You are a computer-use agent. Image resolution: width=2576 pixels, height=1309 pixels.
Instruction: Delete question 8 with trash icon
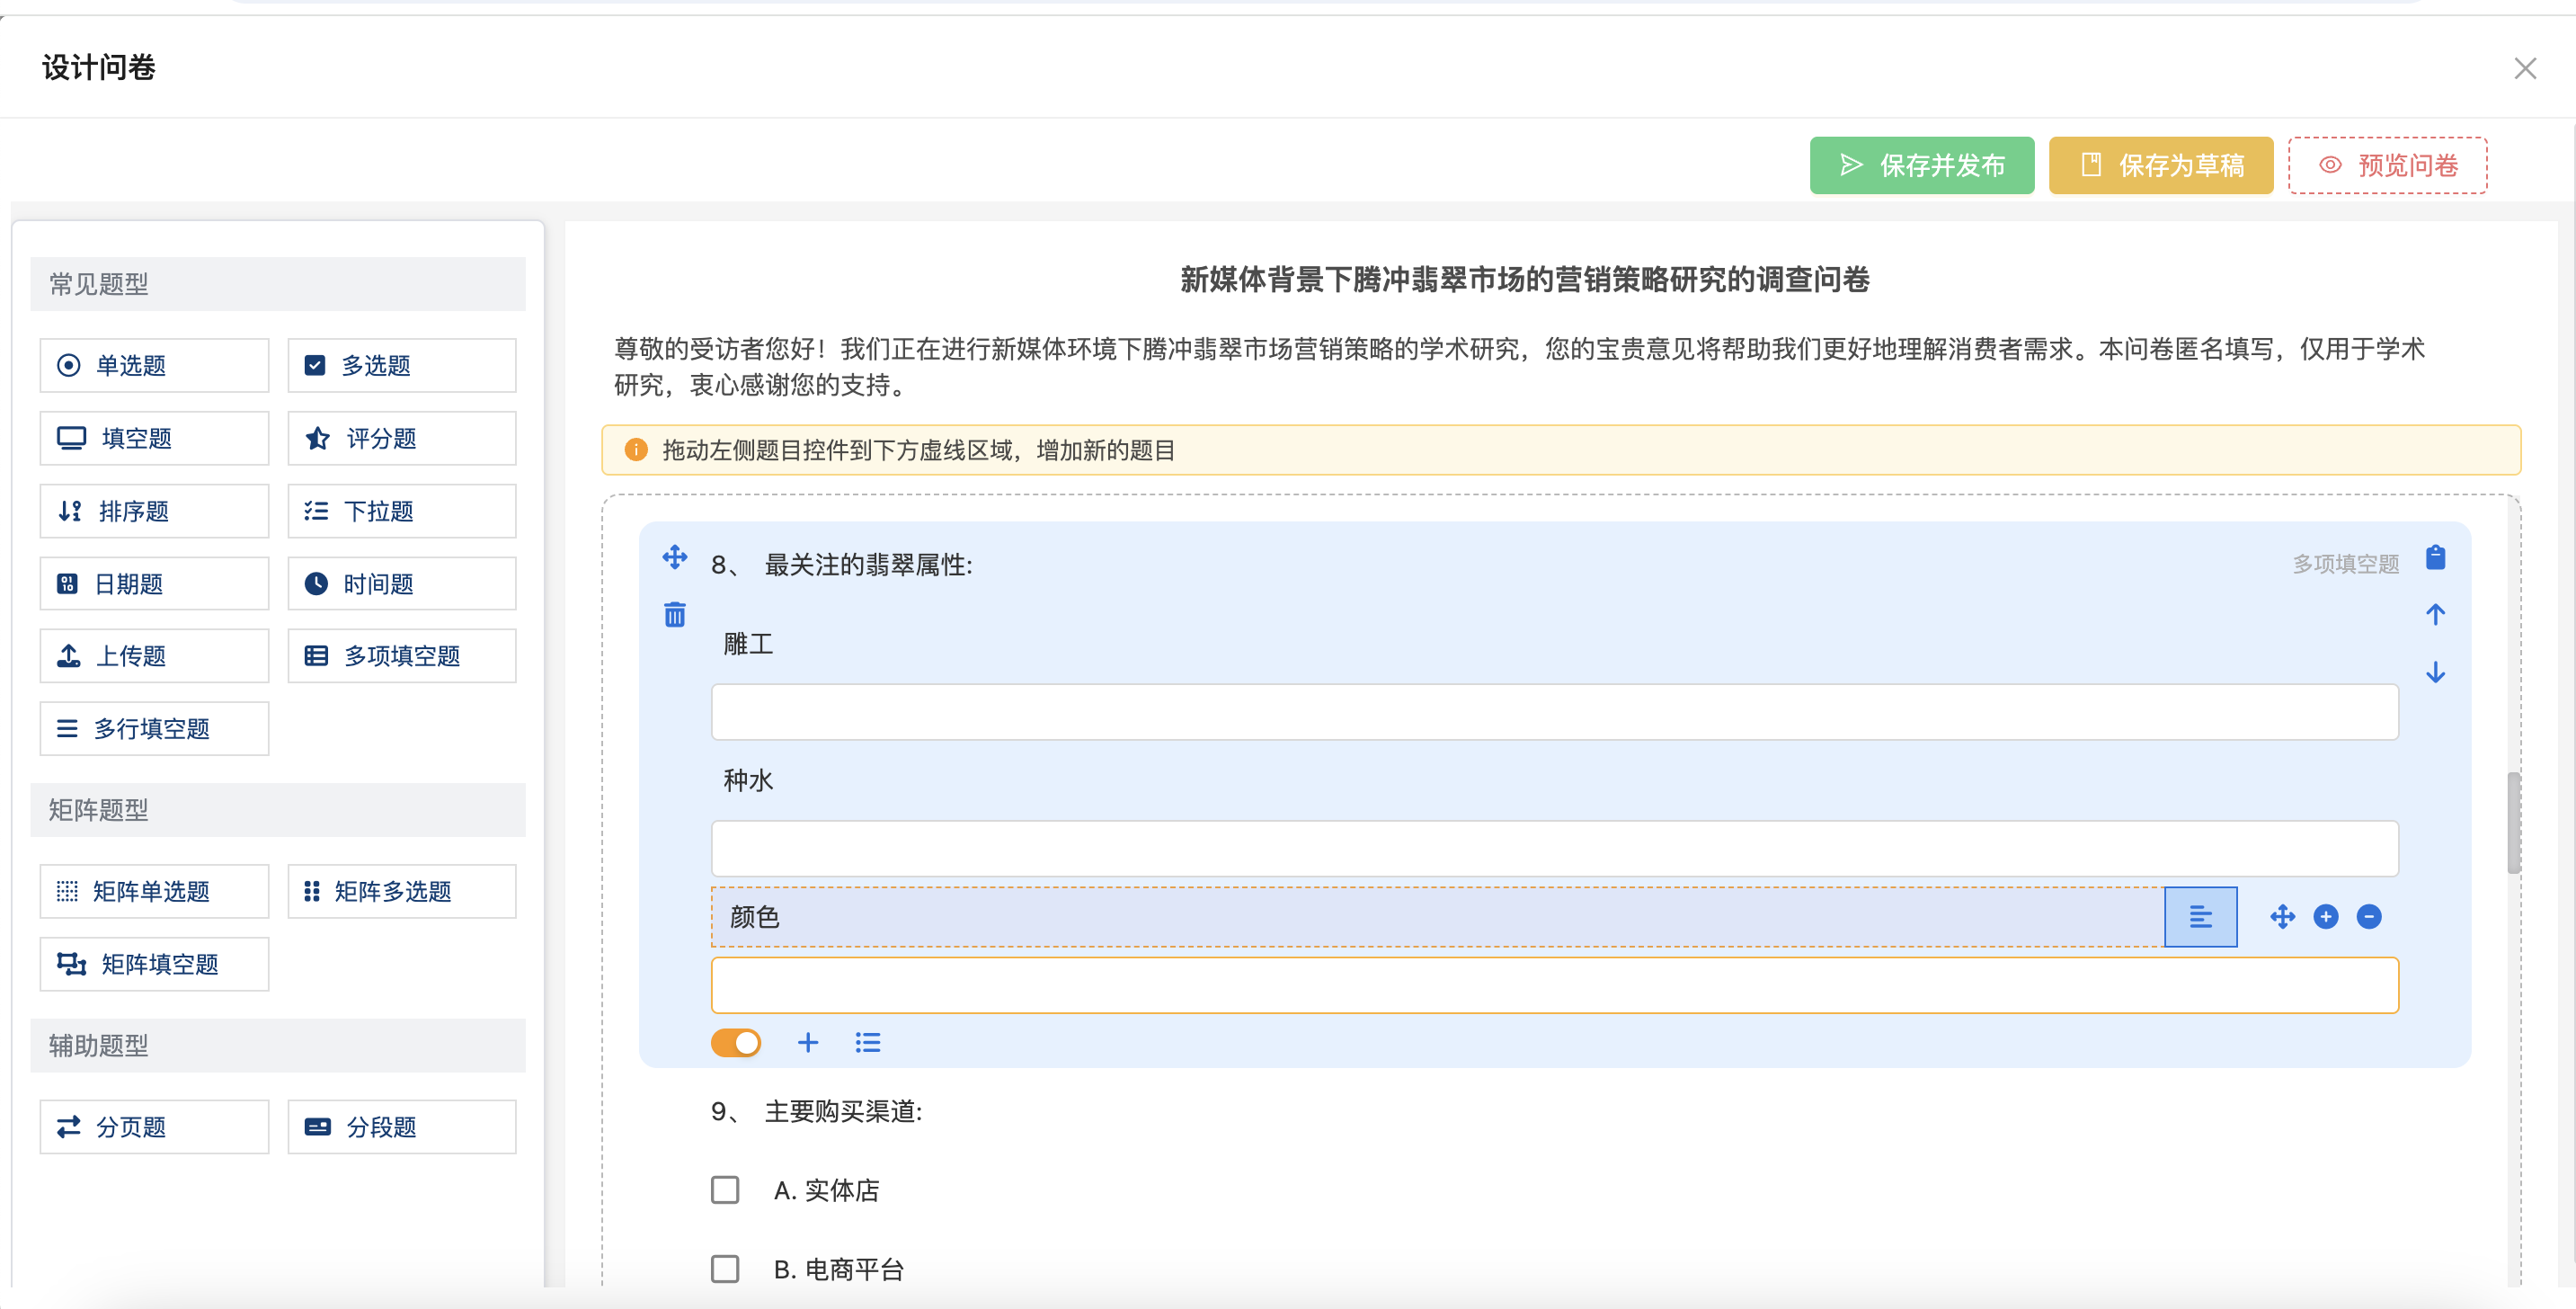point(675,614)
